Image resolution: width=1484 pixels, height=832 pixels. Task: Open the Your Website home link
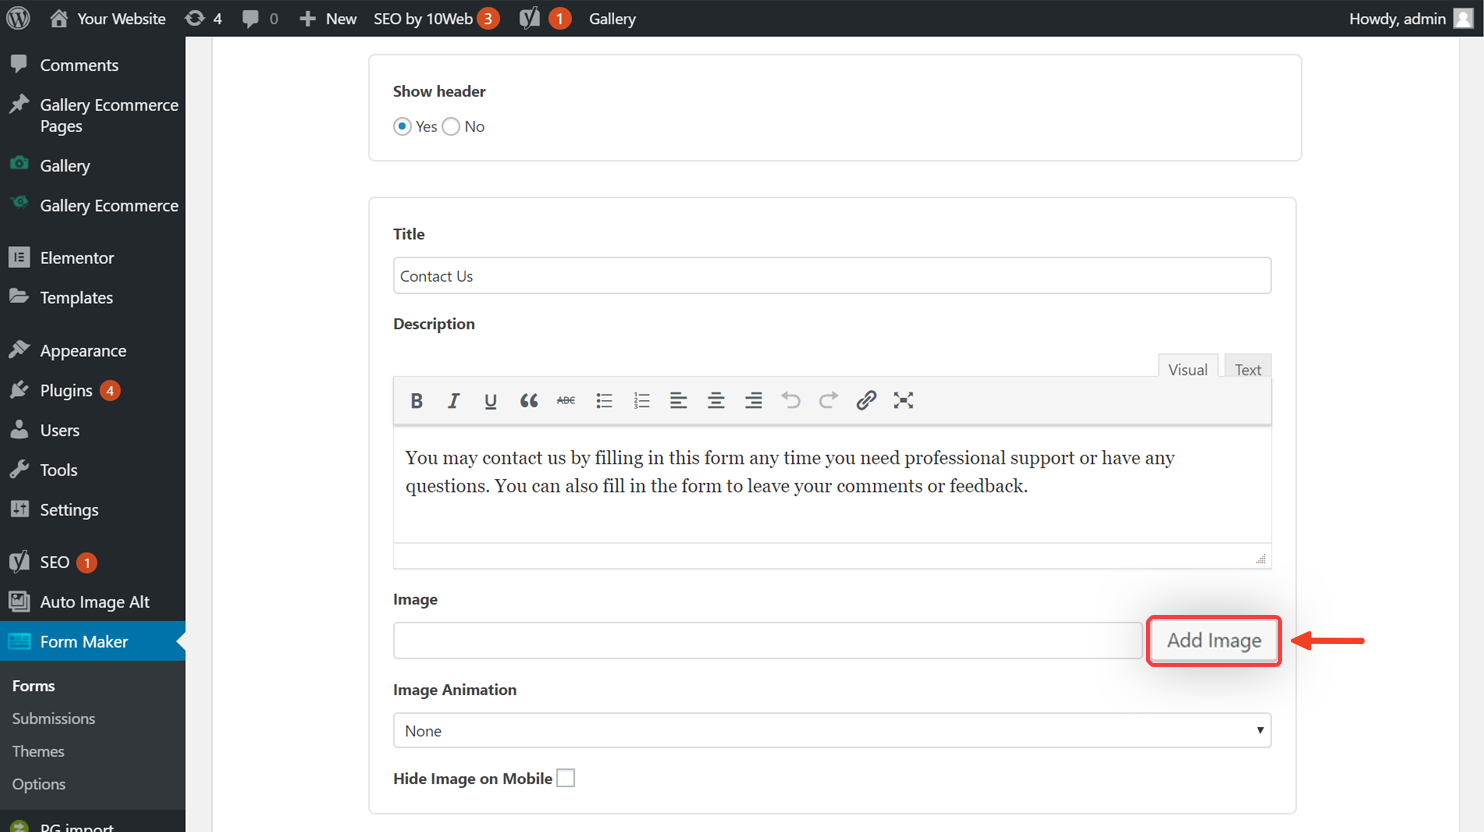click(x=107, y=18)
